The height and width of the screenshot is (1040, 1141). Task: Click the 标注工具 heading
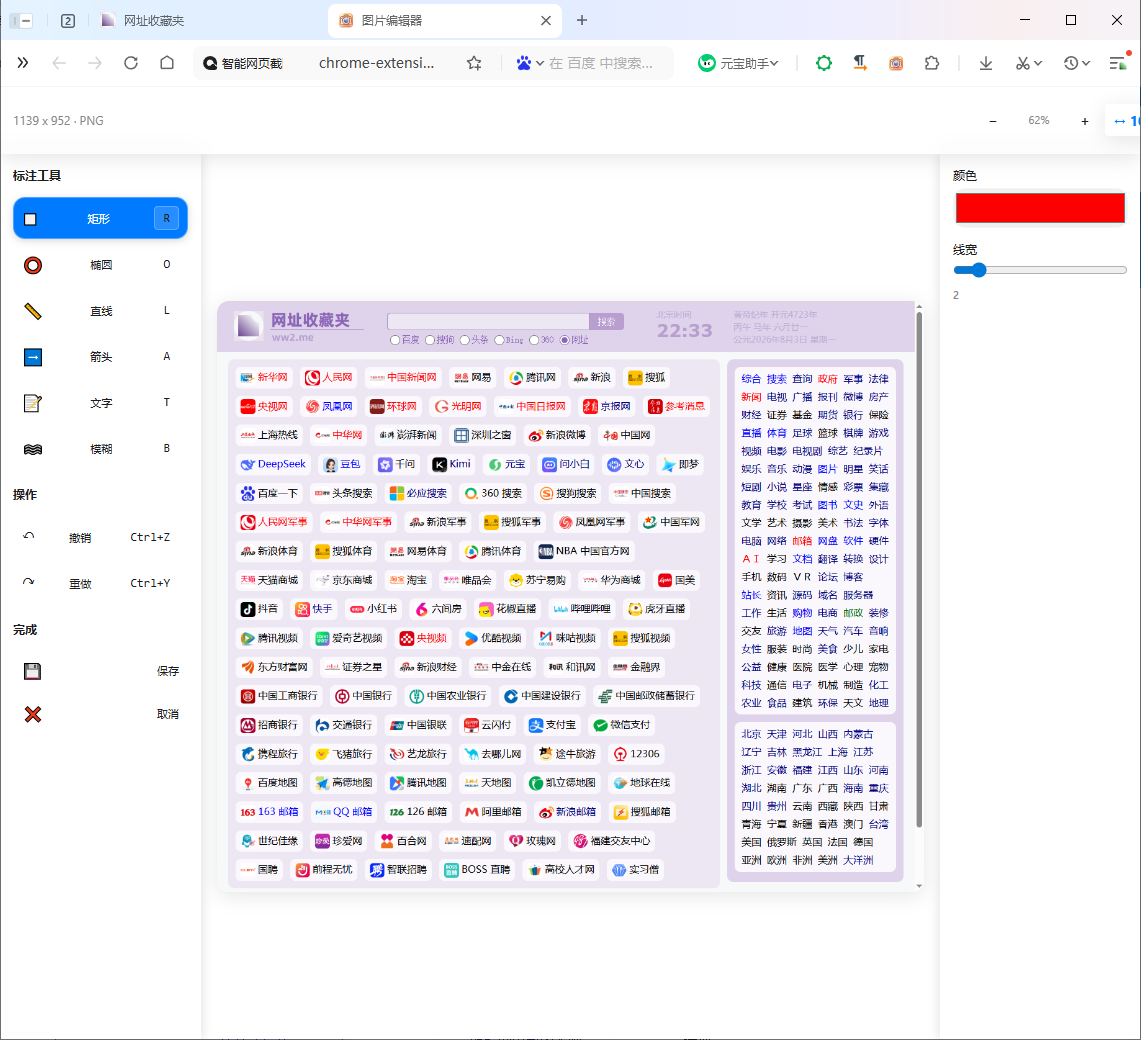[x=37, y=175]
